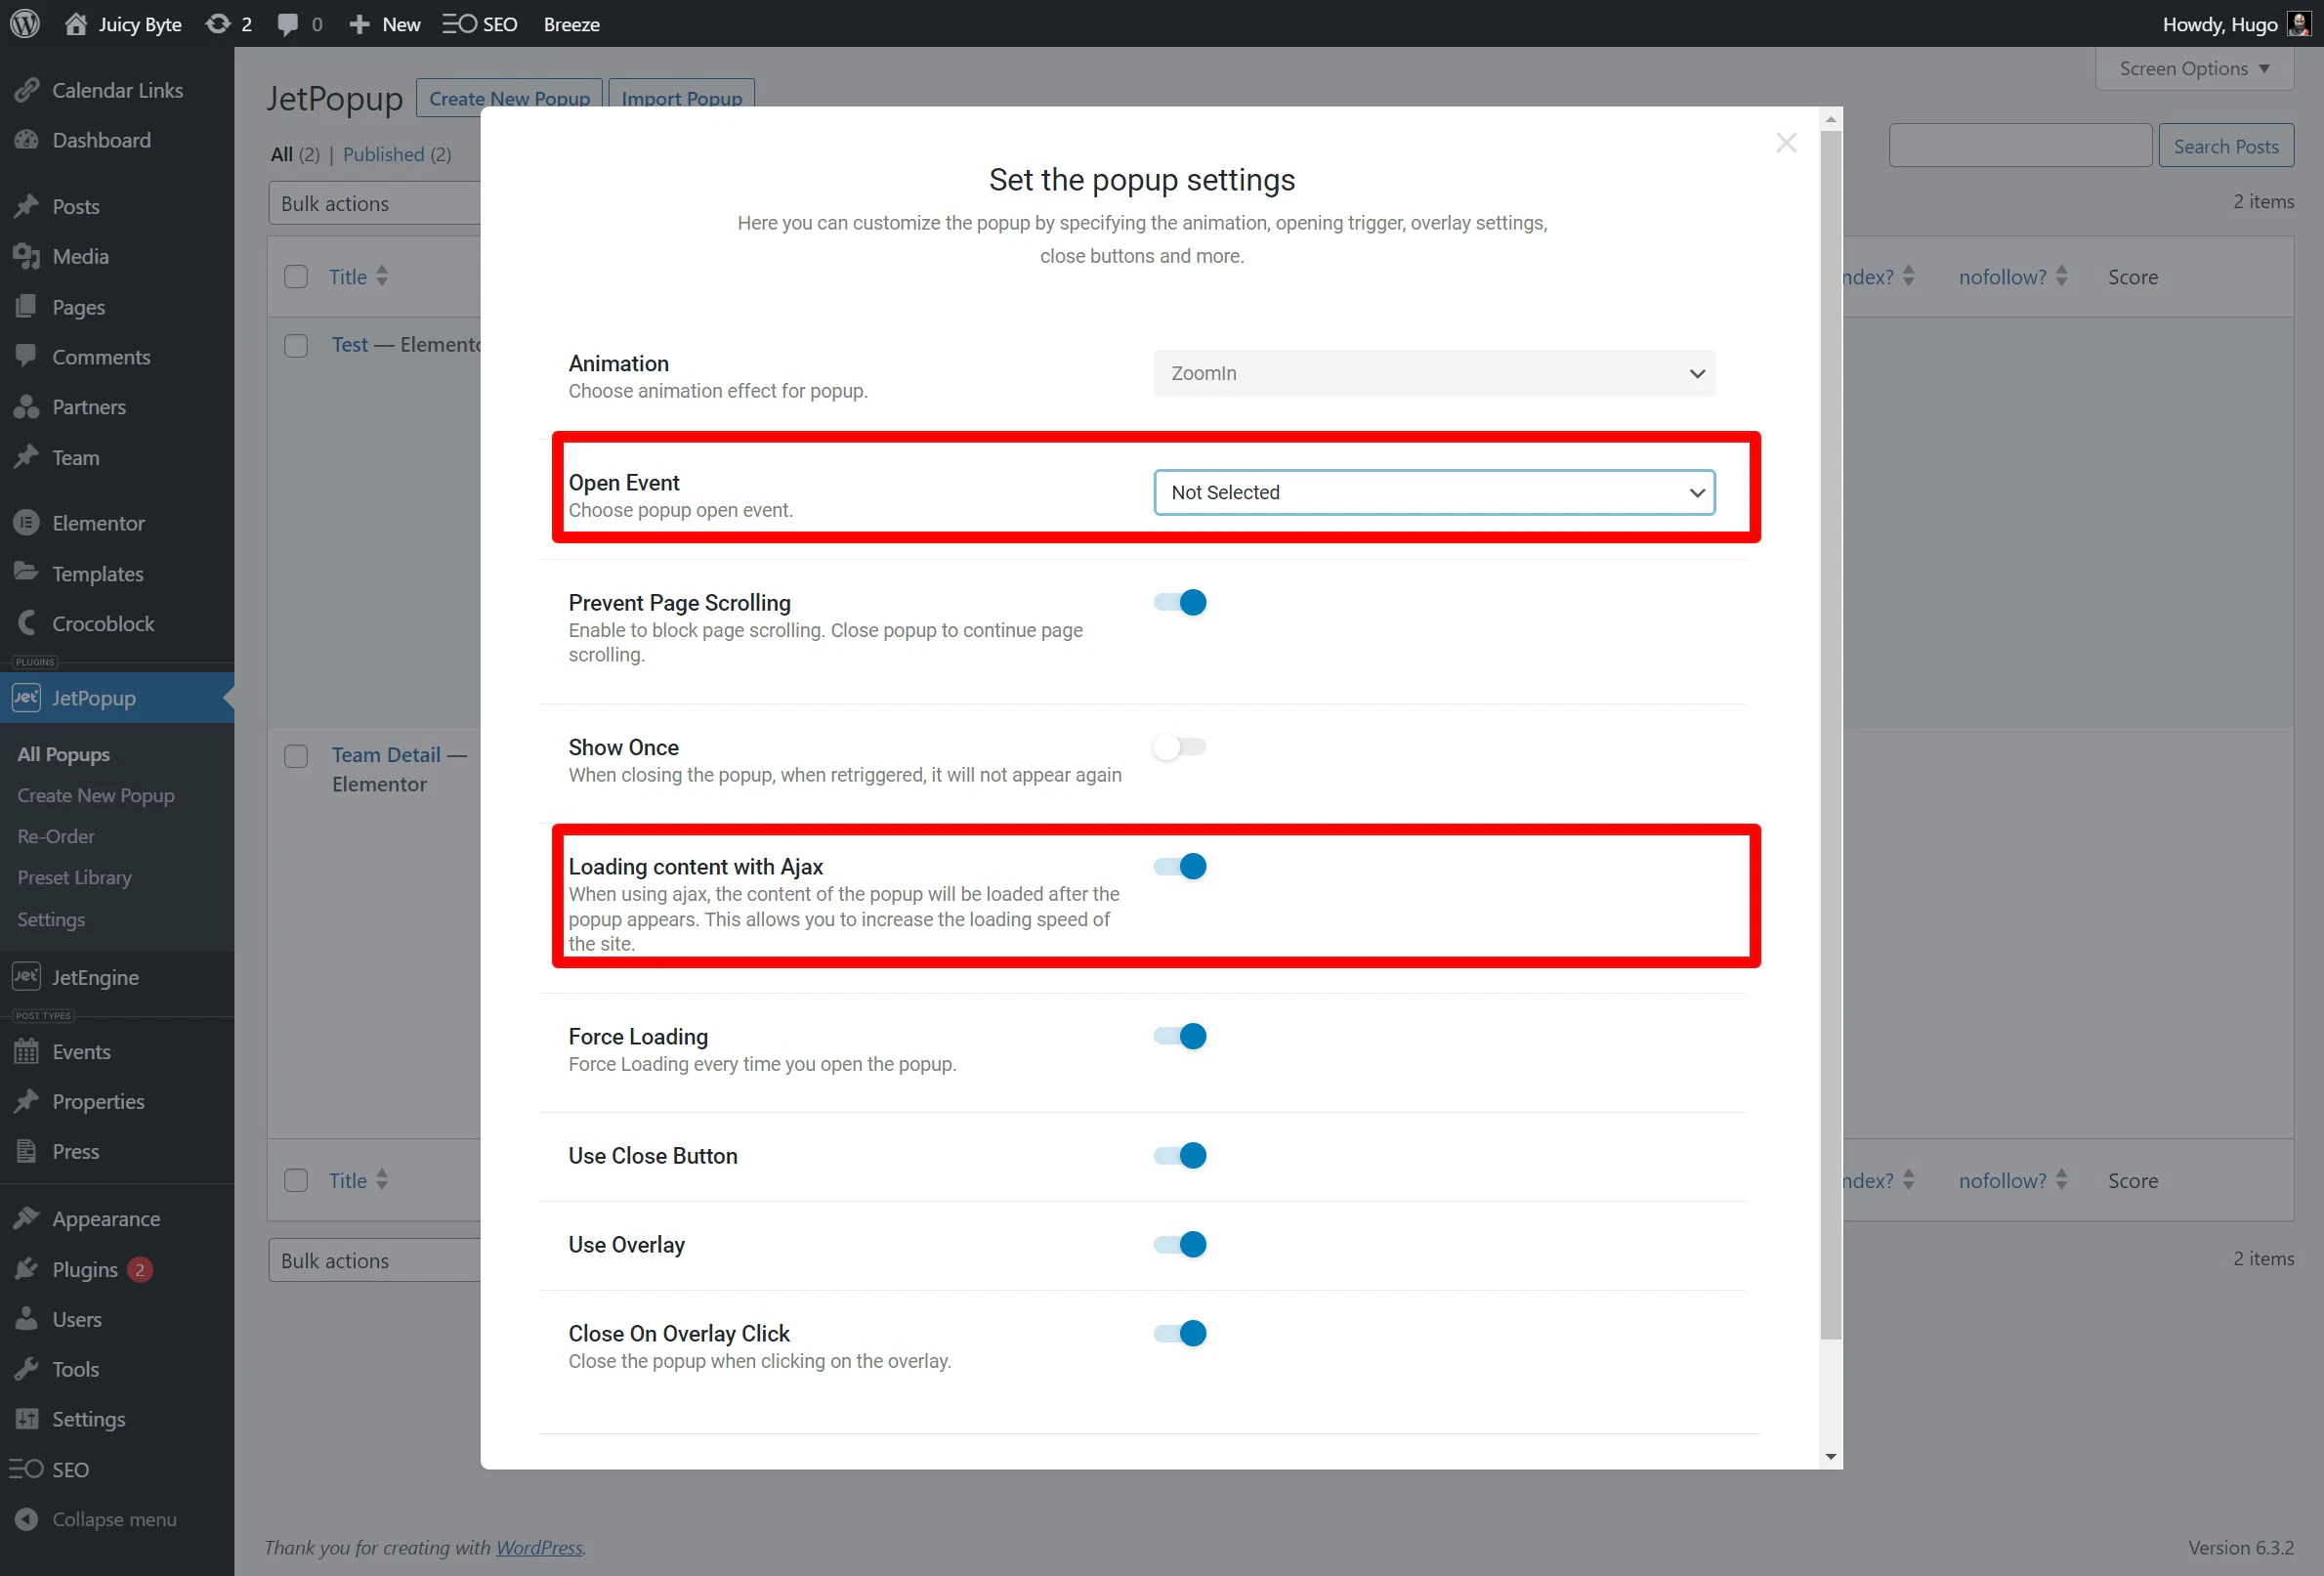2324x1576 pixels.
Task: Click the Elementor sidebar icon
Action: 27,523
